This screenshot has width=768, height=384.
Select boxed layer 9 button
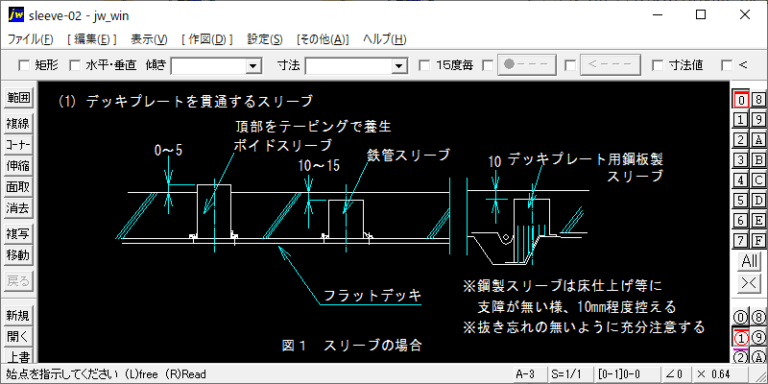(x=759, y=120)
